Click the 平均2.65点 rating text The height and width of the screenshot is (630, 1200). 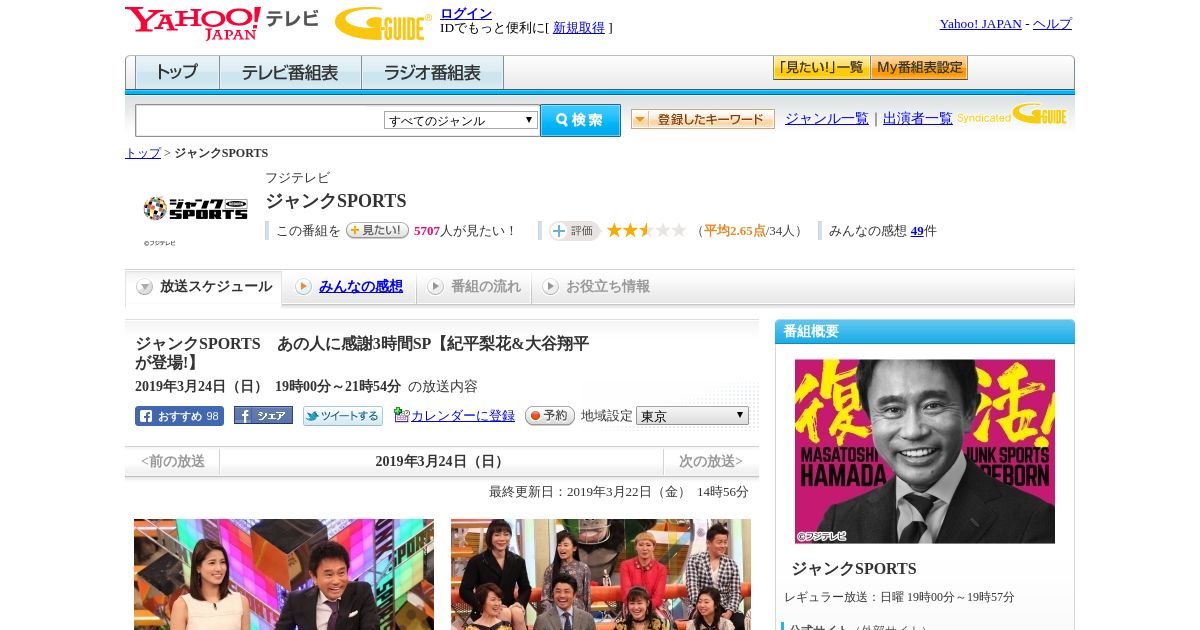[735, 231]
